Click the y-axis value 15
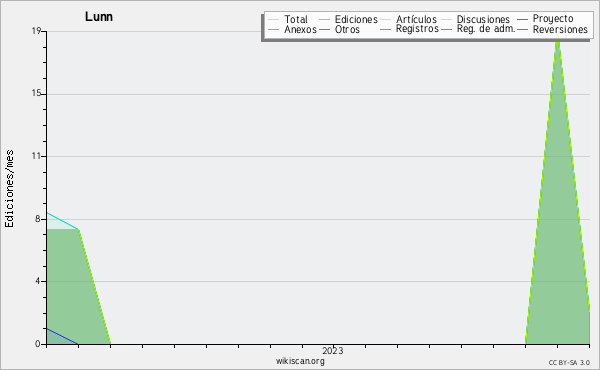Screen dimensions: 600x370 click(x=36, y=94)
